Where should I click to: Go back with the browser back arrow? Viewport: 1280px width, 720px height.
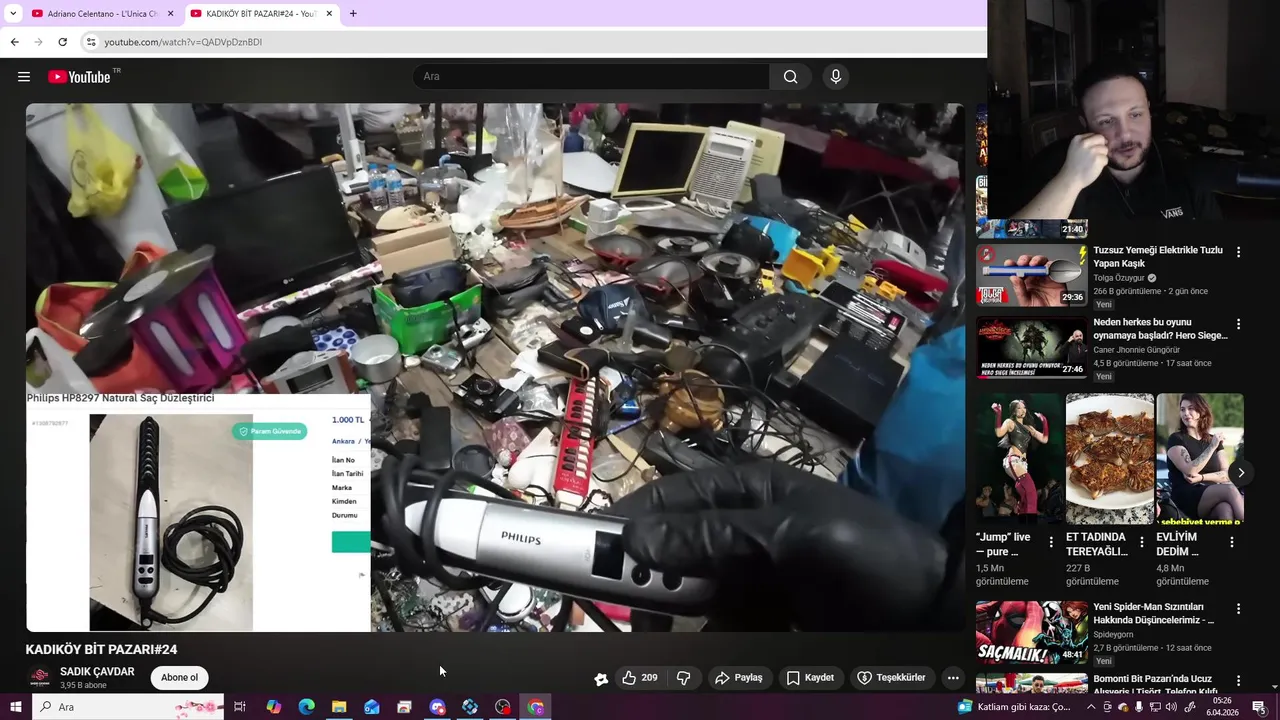(x=14, y=42)
